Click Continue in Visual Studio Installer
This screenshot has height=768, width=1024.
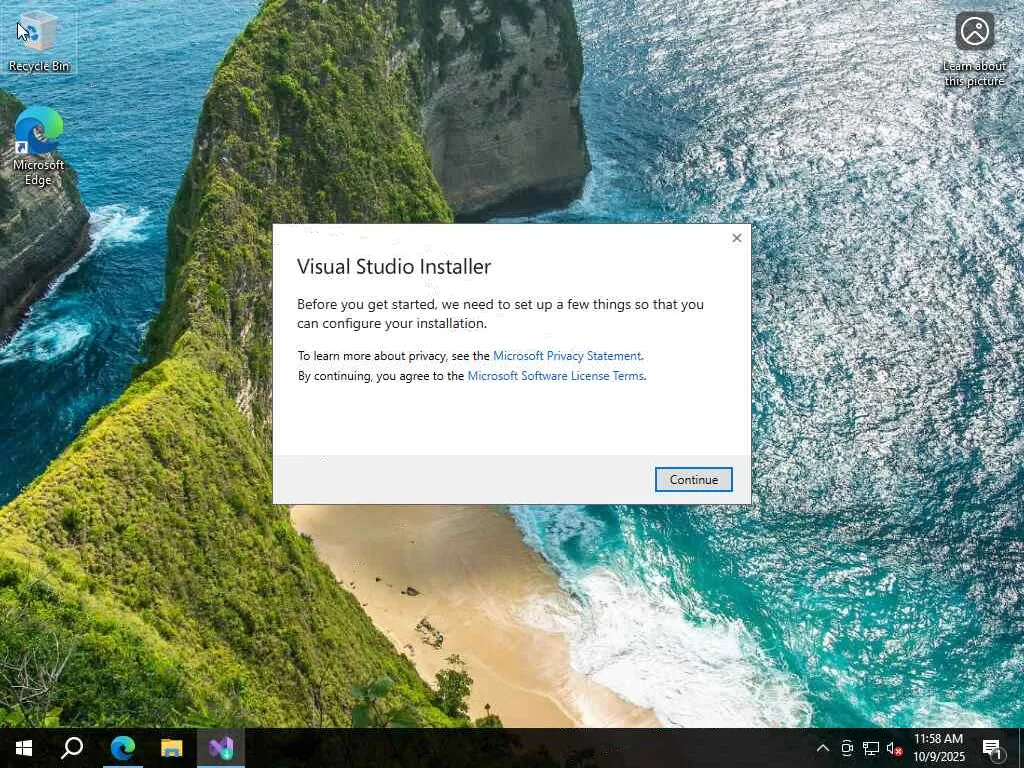pyautogui.click(x=694, y=479)
